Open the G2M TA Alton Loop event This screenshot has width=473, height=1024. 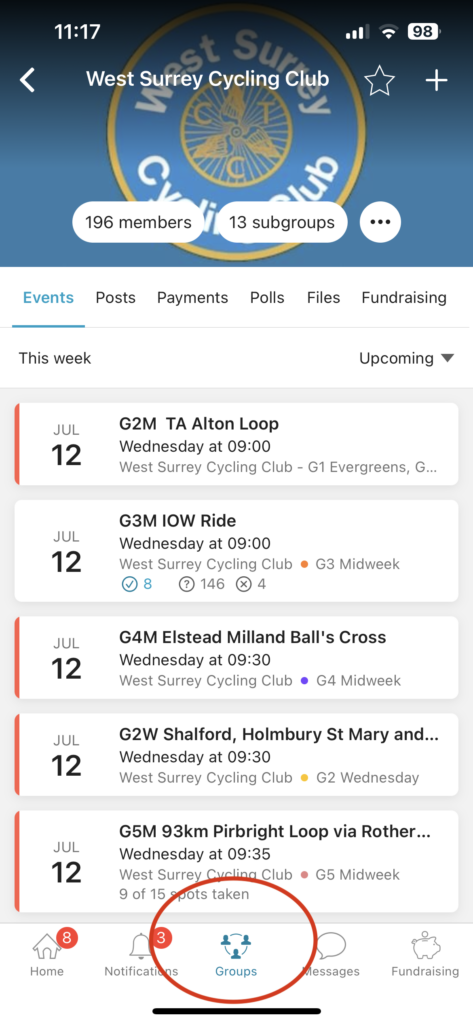point(236,444)
